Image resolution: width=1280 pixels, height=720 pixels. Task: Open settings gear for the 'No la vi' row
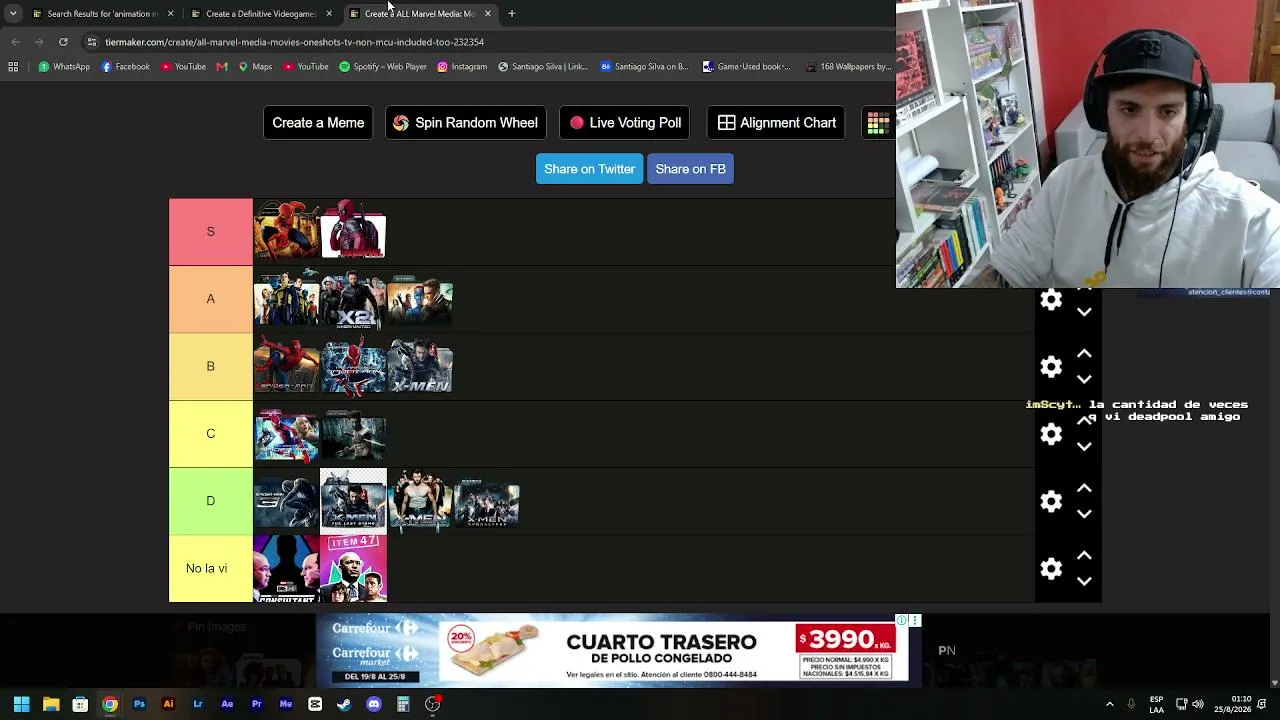point(1051,568)
